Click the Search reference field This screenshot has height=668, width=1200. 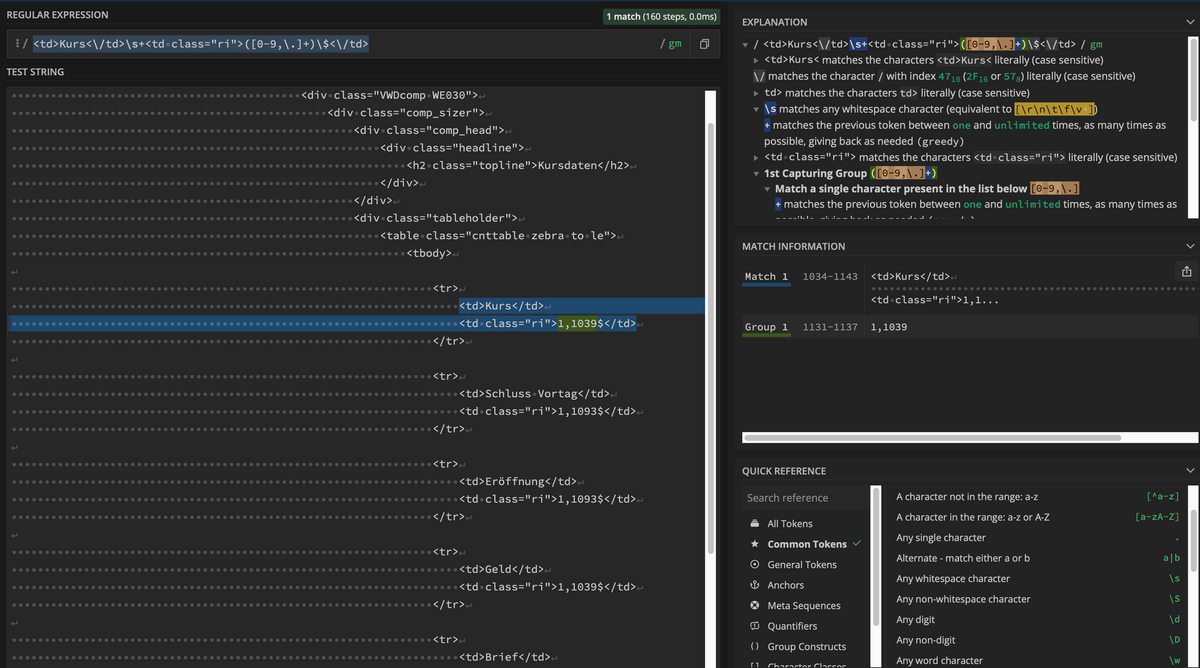click(x=806, y=497)
